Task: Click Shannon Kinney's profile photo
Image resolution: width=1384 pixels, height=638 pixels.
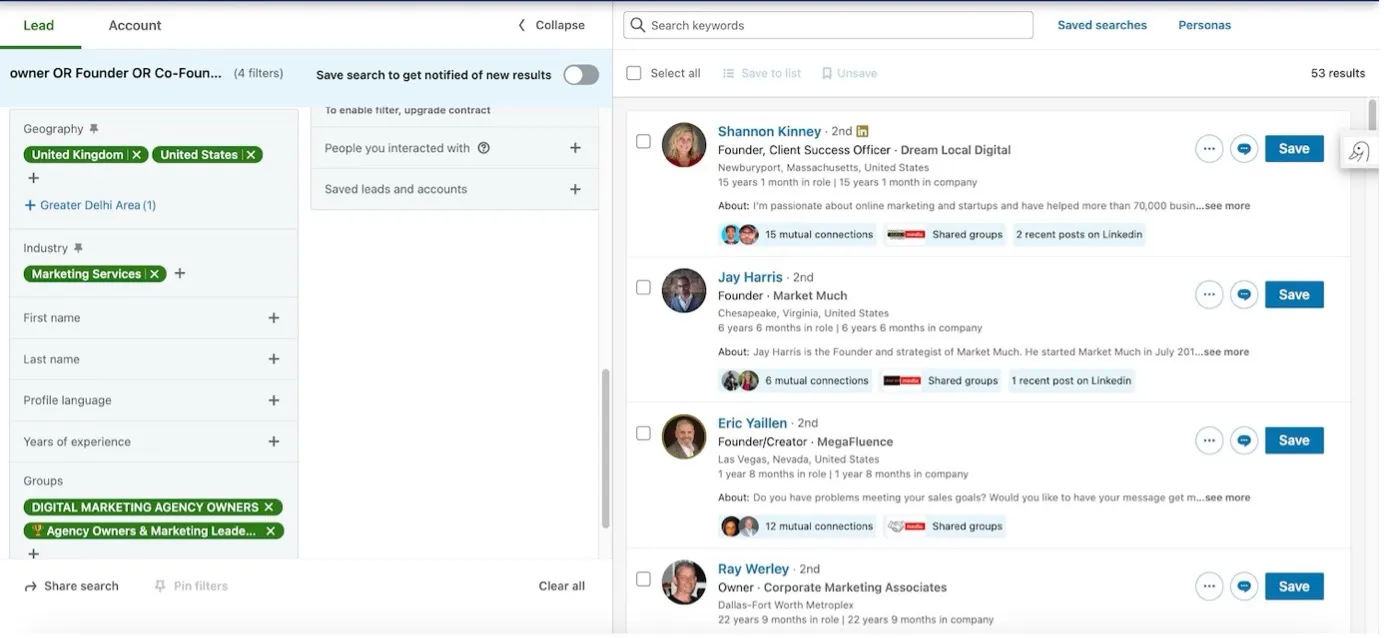Action: 684,145
